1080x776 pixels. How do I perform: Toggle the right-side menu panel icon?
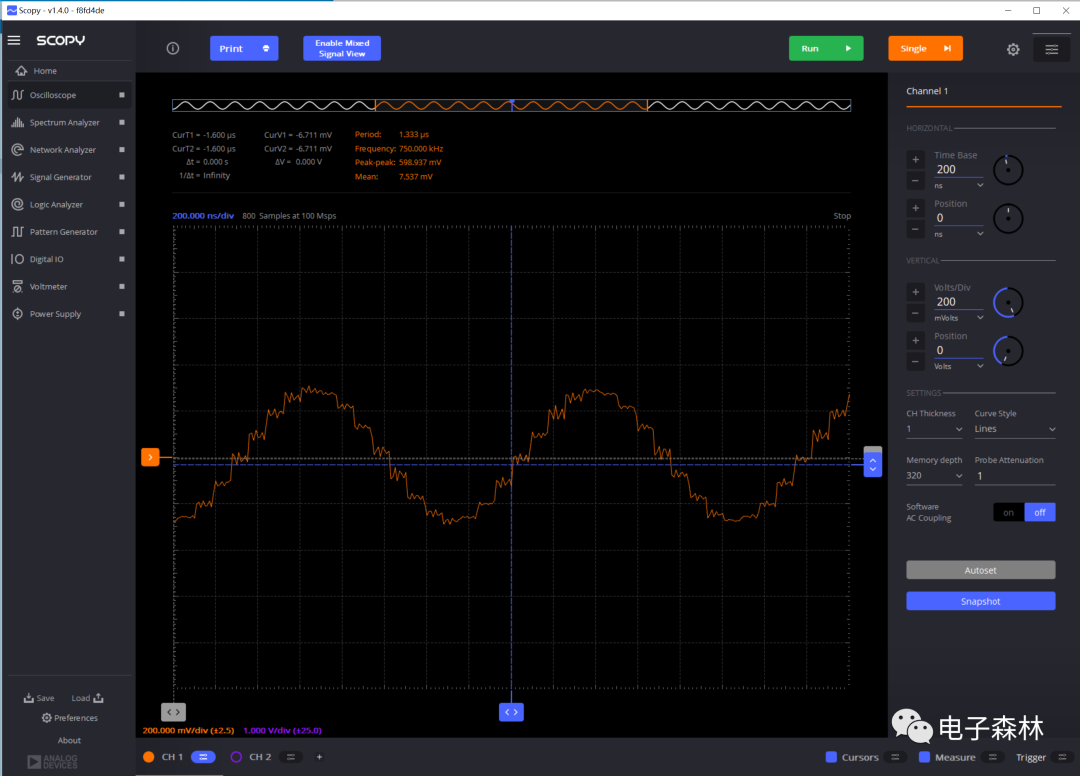[1051, 49]
